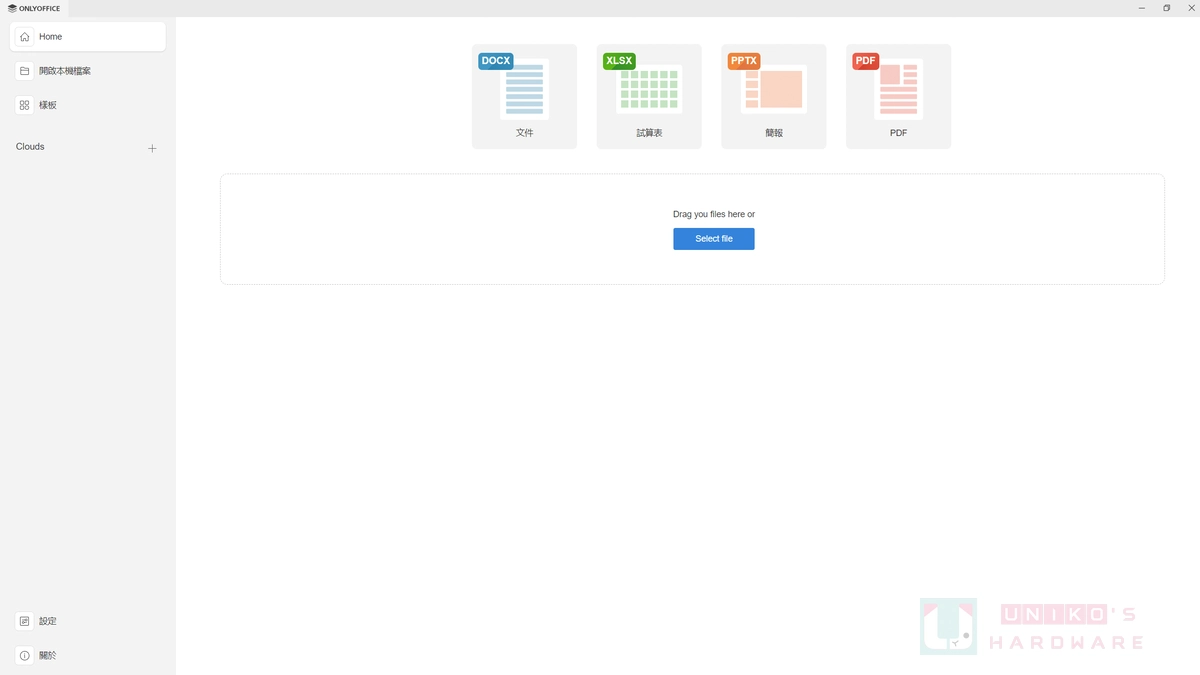This screenshot has height=675, width=1200.
Task: Minimize the ONLYOFFICE window
Action: point(1142,8)
